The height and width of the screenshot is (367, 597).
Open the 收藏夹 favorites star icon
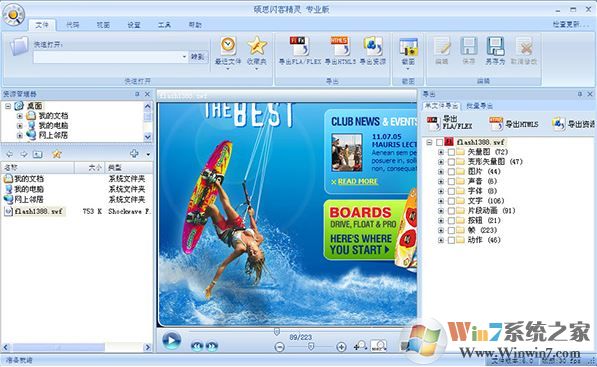pos(257,45)
